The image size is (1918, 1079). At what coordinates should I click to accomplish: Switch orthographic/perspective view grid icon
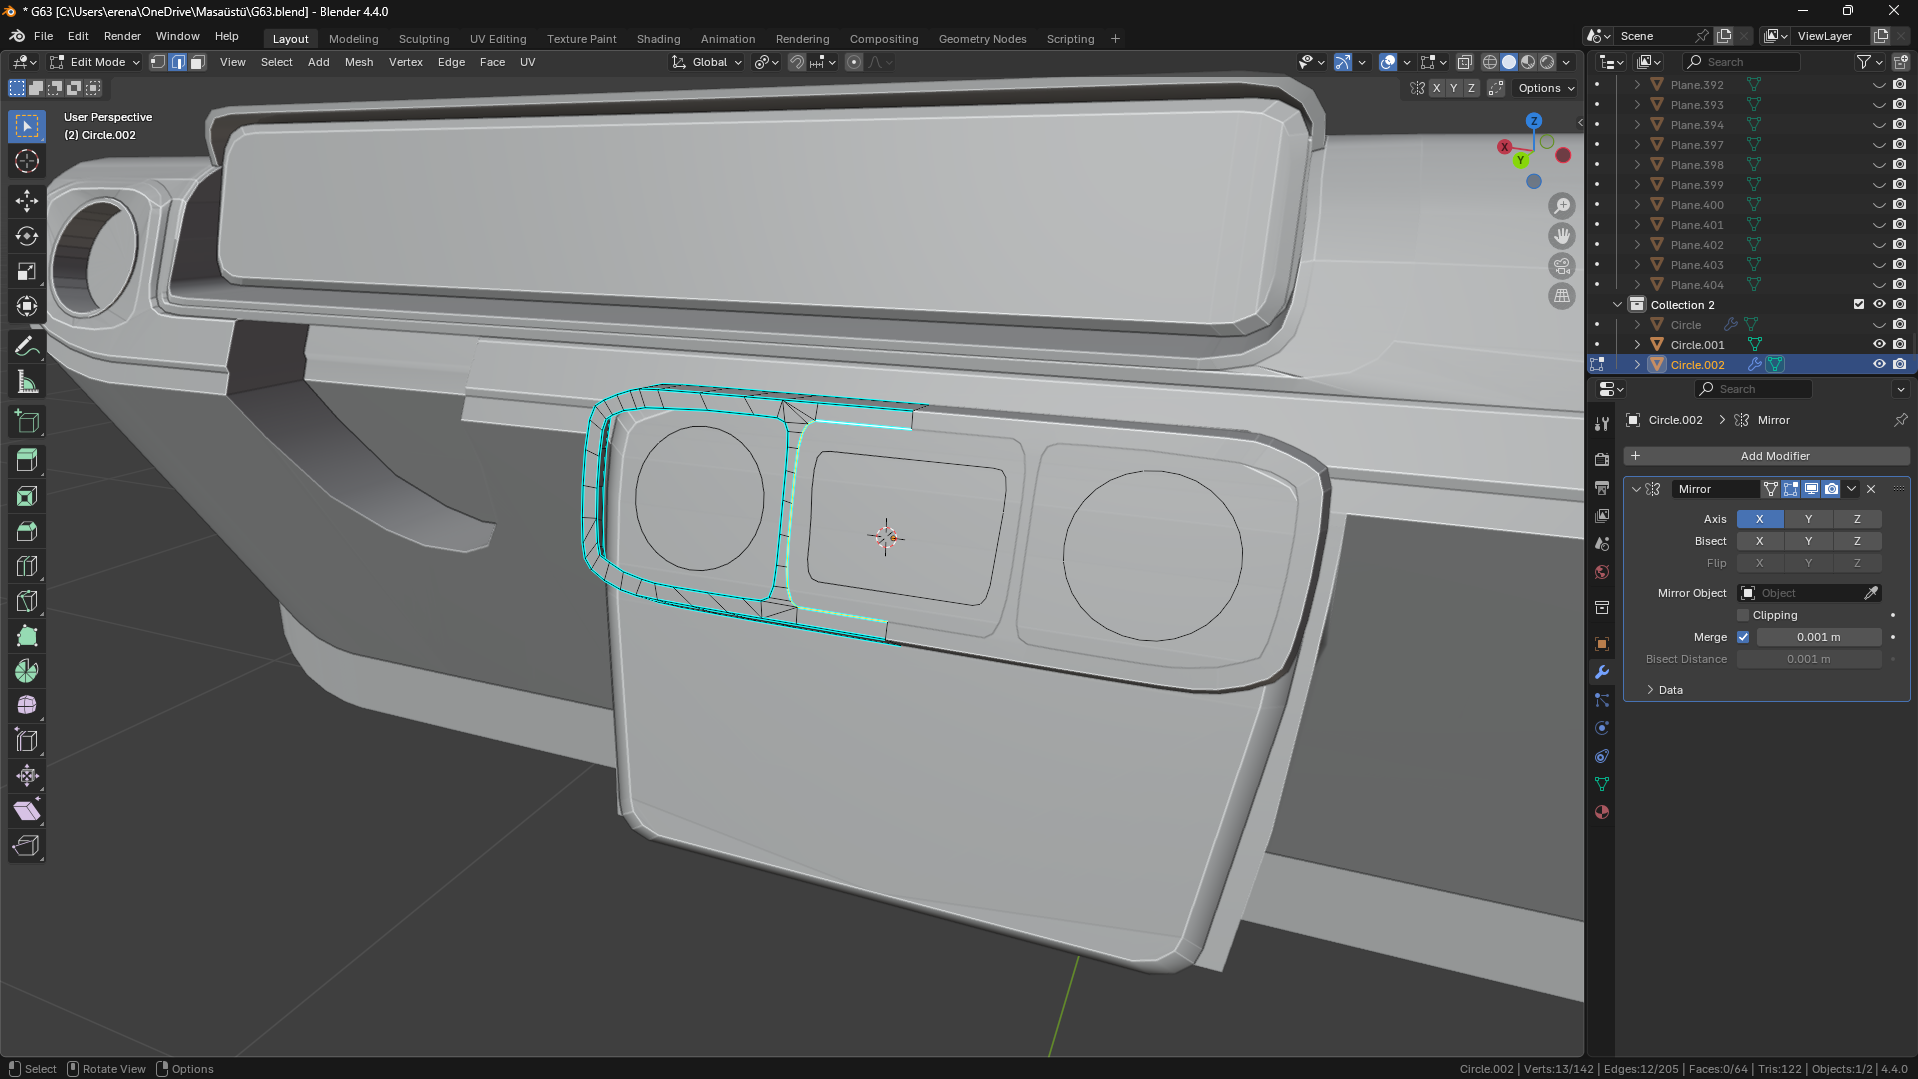(x=1562, y=296)
